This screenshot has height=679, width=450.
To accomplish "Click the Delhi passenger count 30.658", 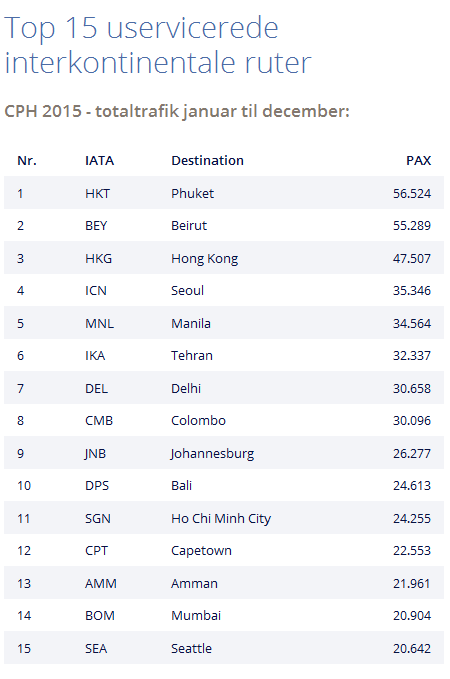I will click(x=412, y=388).
